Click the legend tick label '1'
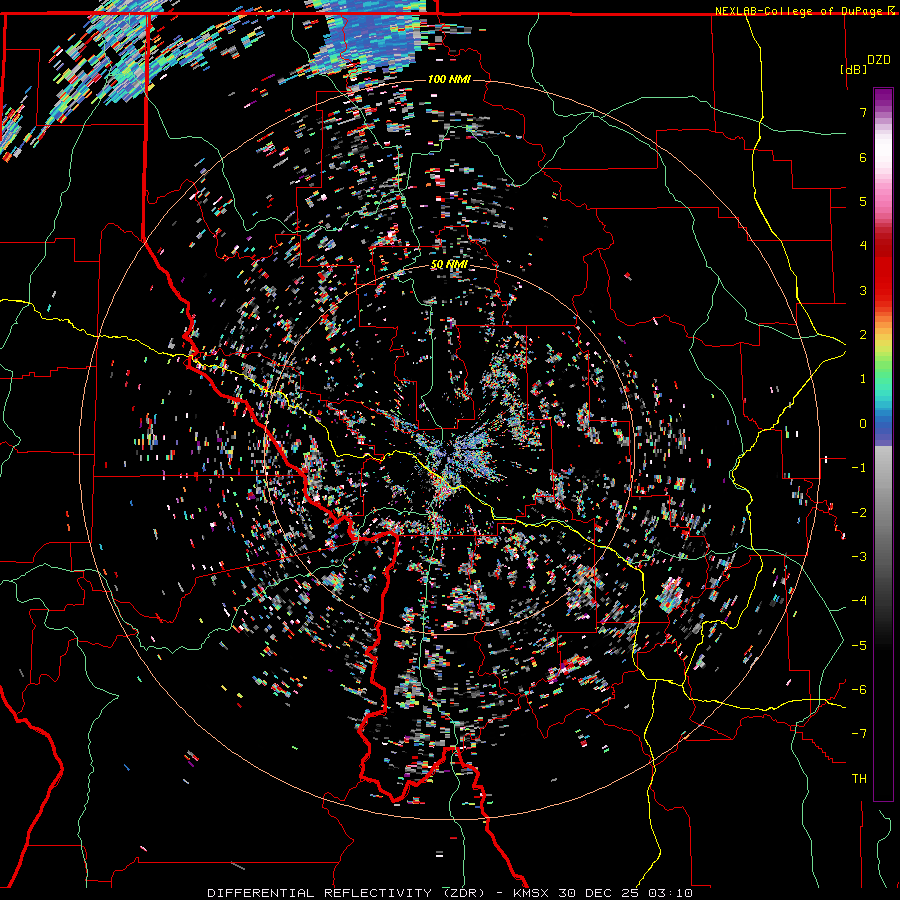 pyautogui.click(x=863, y=379)
